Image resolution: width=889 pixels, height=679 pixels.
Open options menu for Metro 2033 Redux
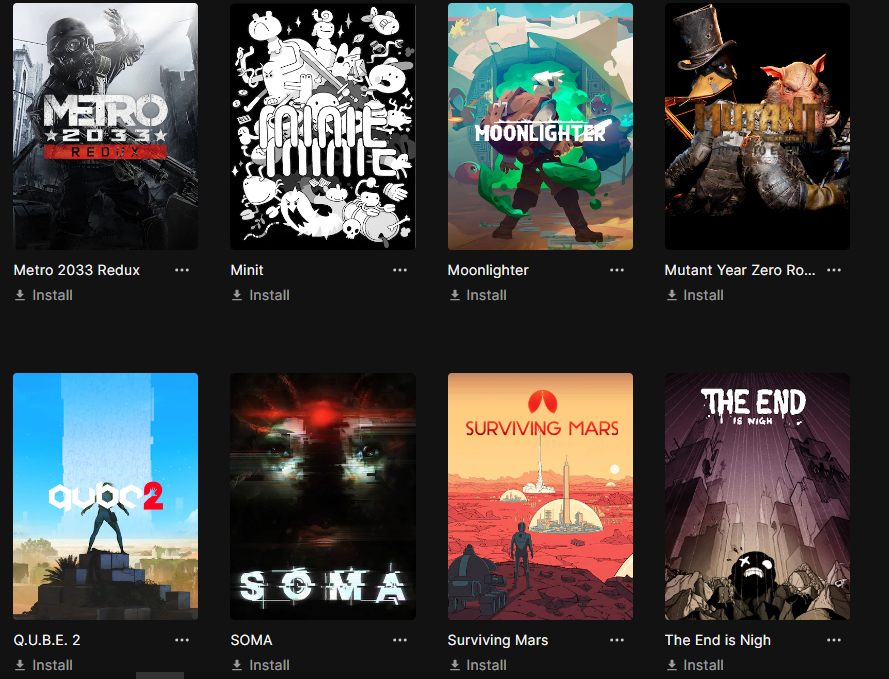click(182, 270)
